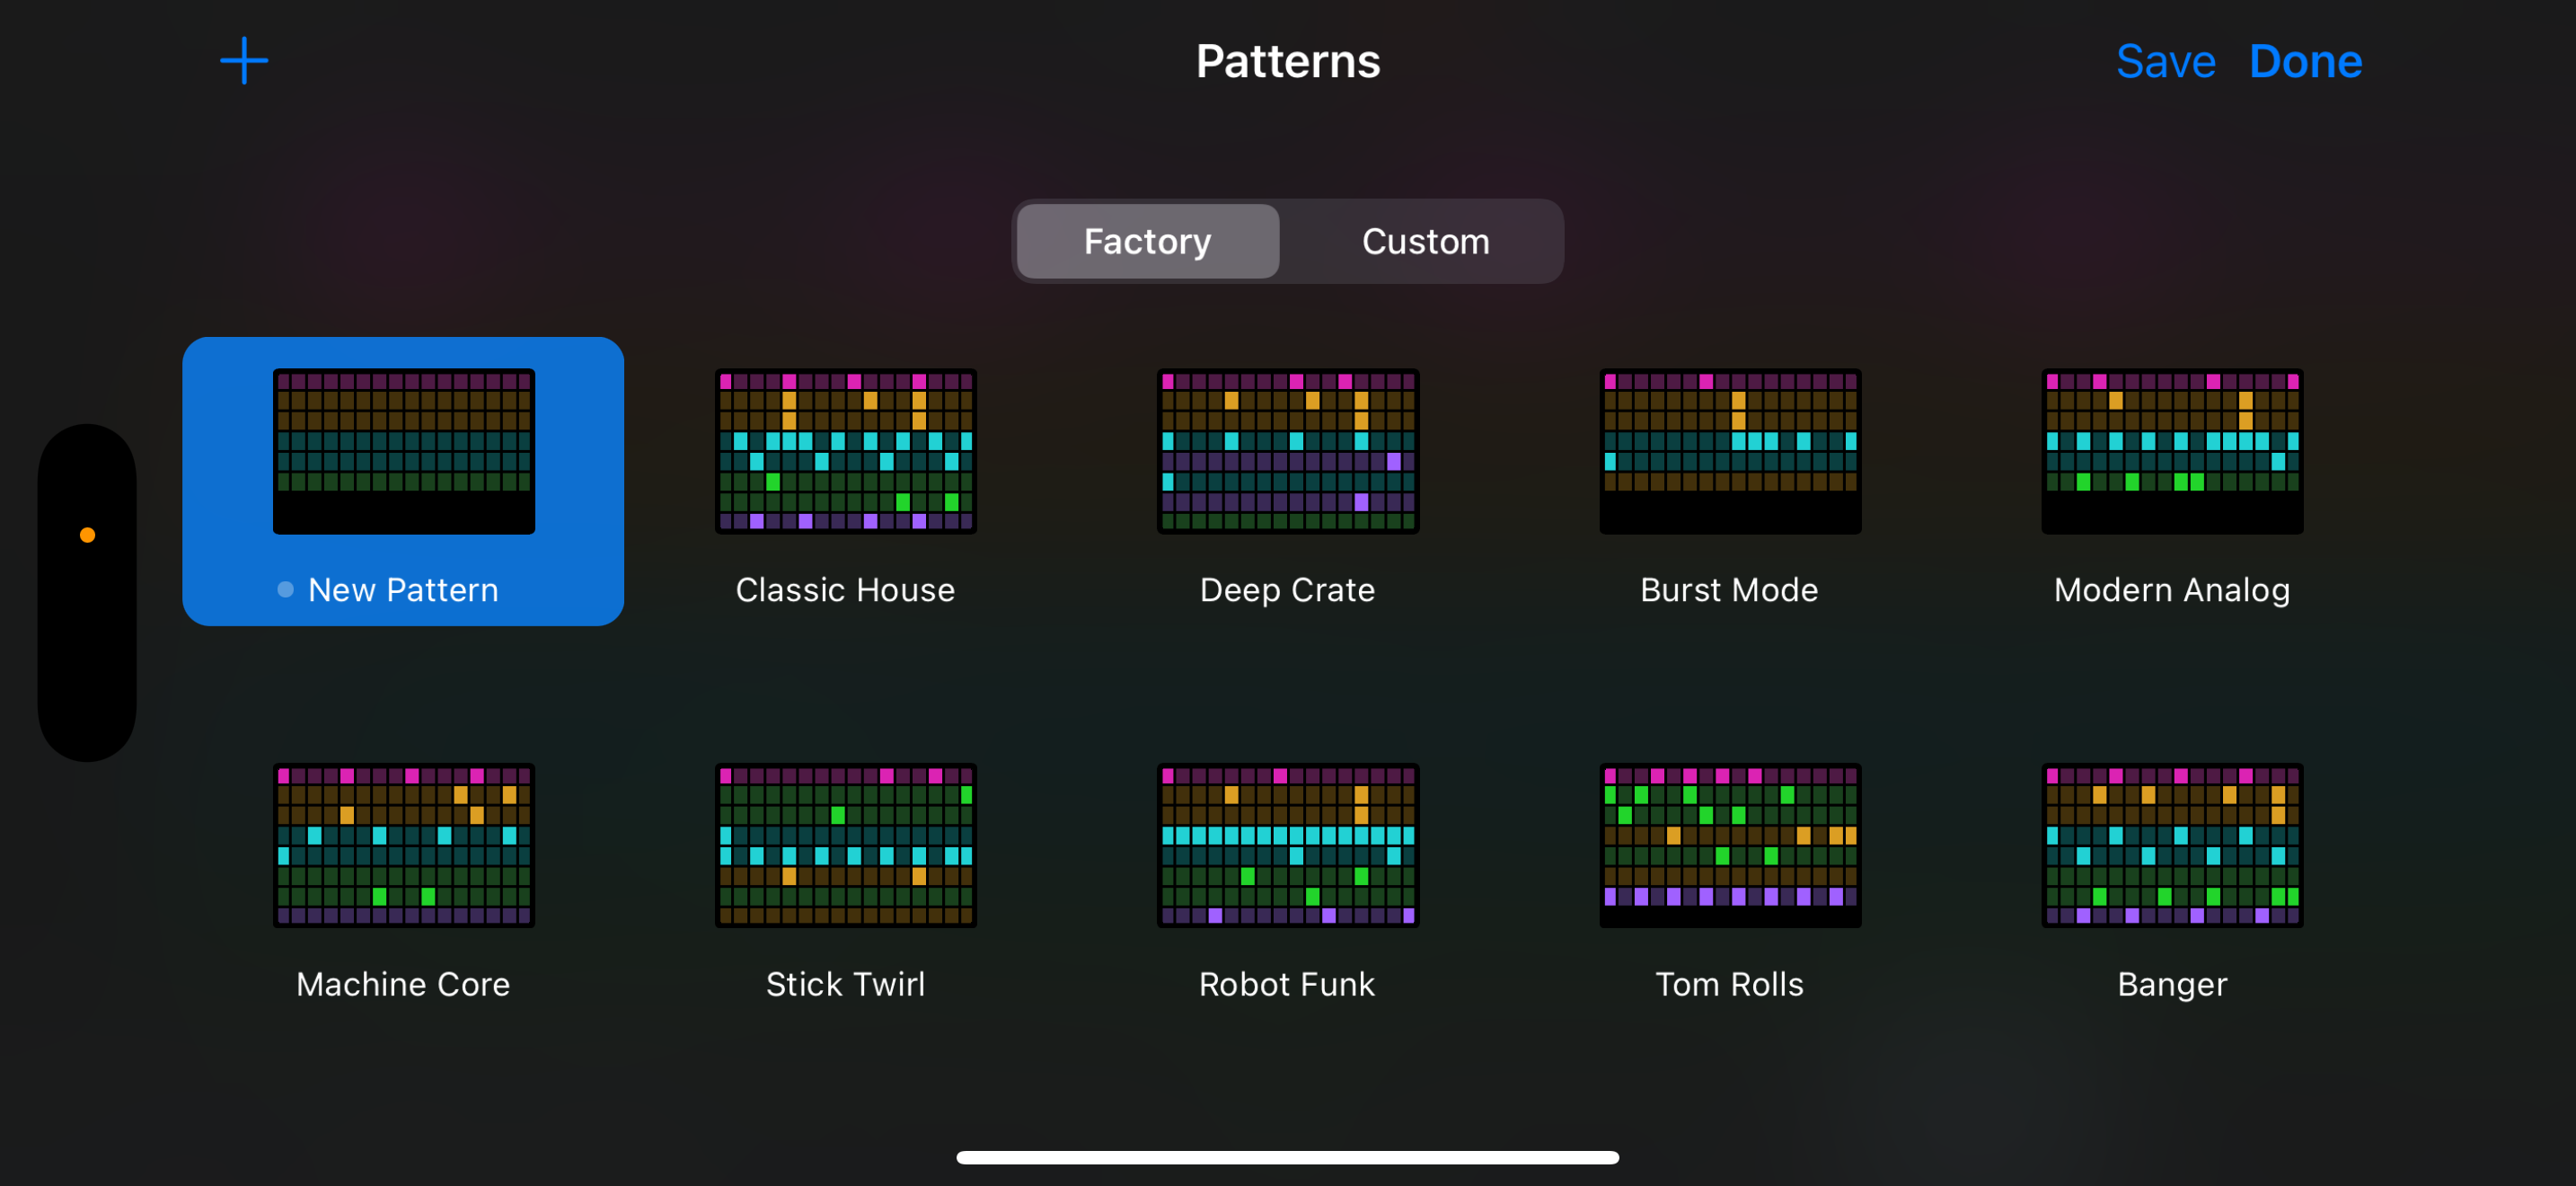2576x1186 pixels.
Task: Tap Done to close Patterns
Action: click(x=2305, y=62)
